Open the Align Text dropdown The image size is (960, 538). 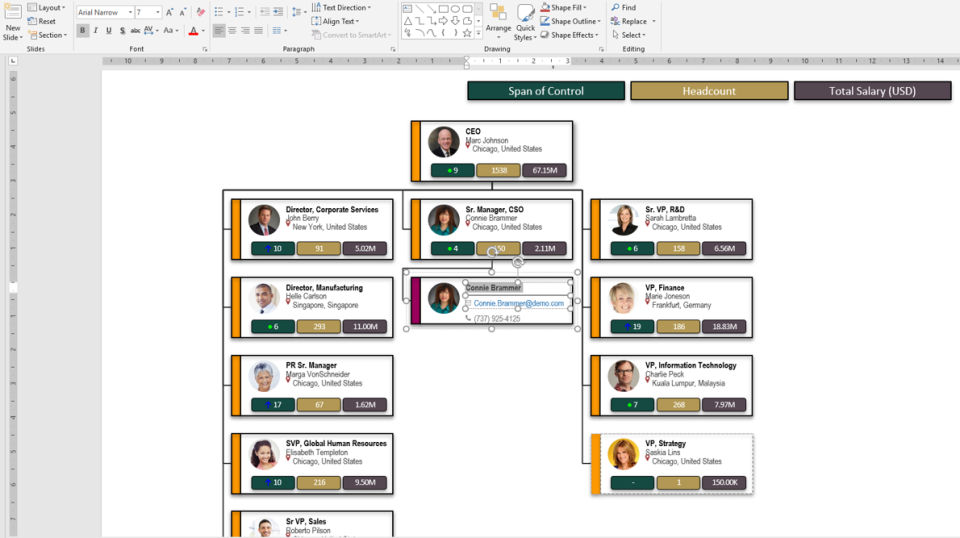coord(336,21)
